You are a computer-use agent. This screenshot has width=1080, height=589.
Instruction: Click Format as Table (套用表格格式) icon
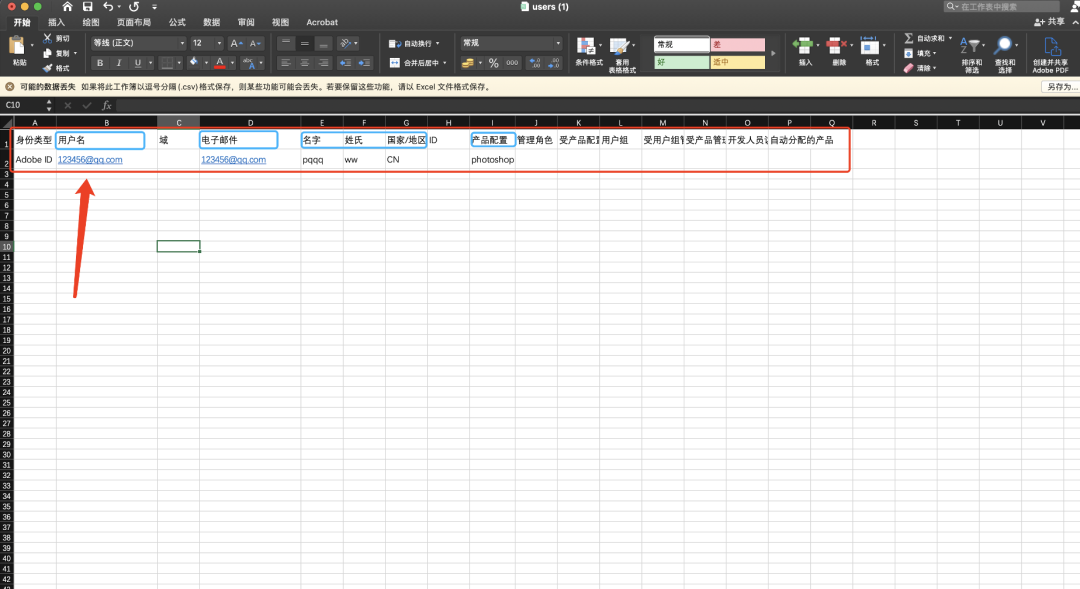click(620, 47)
